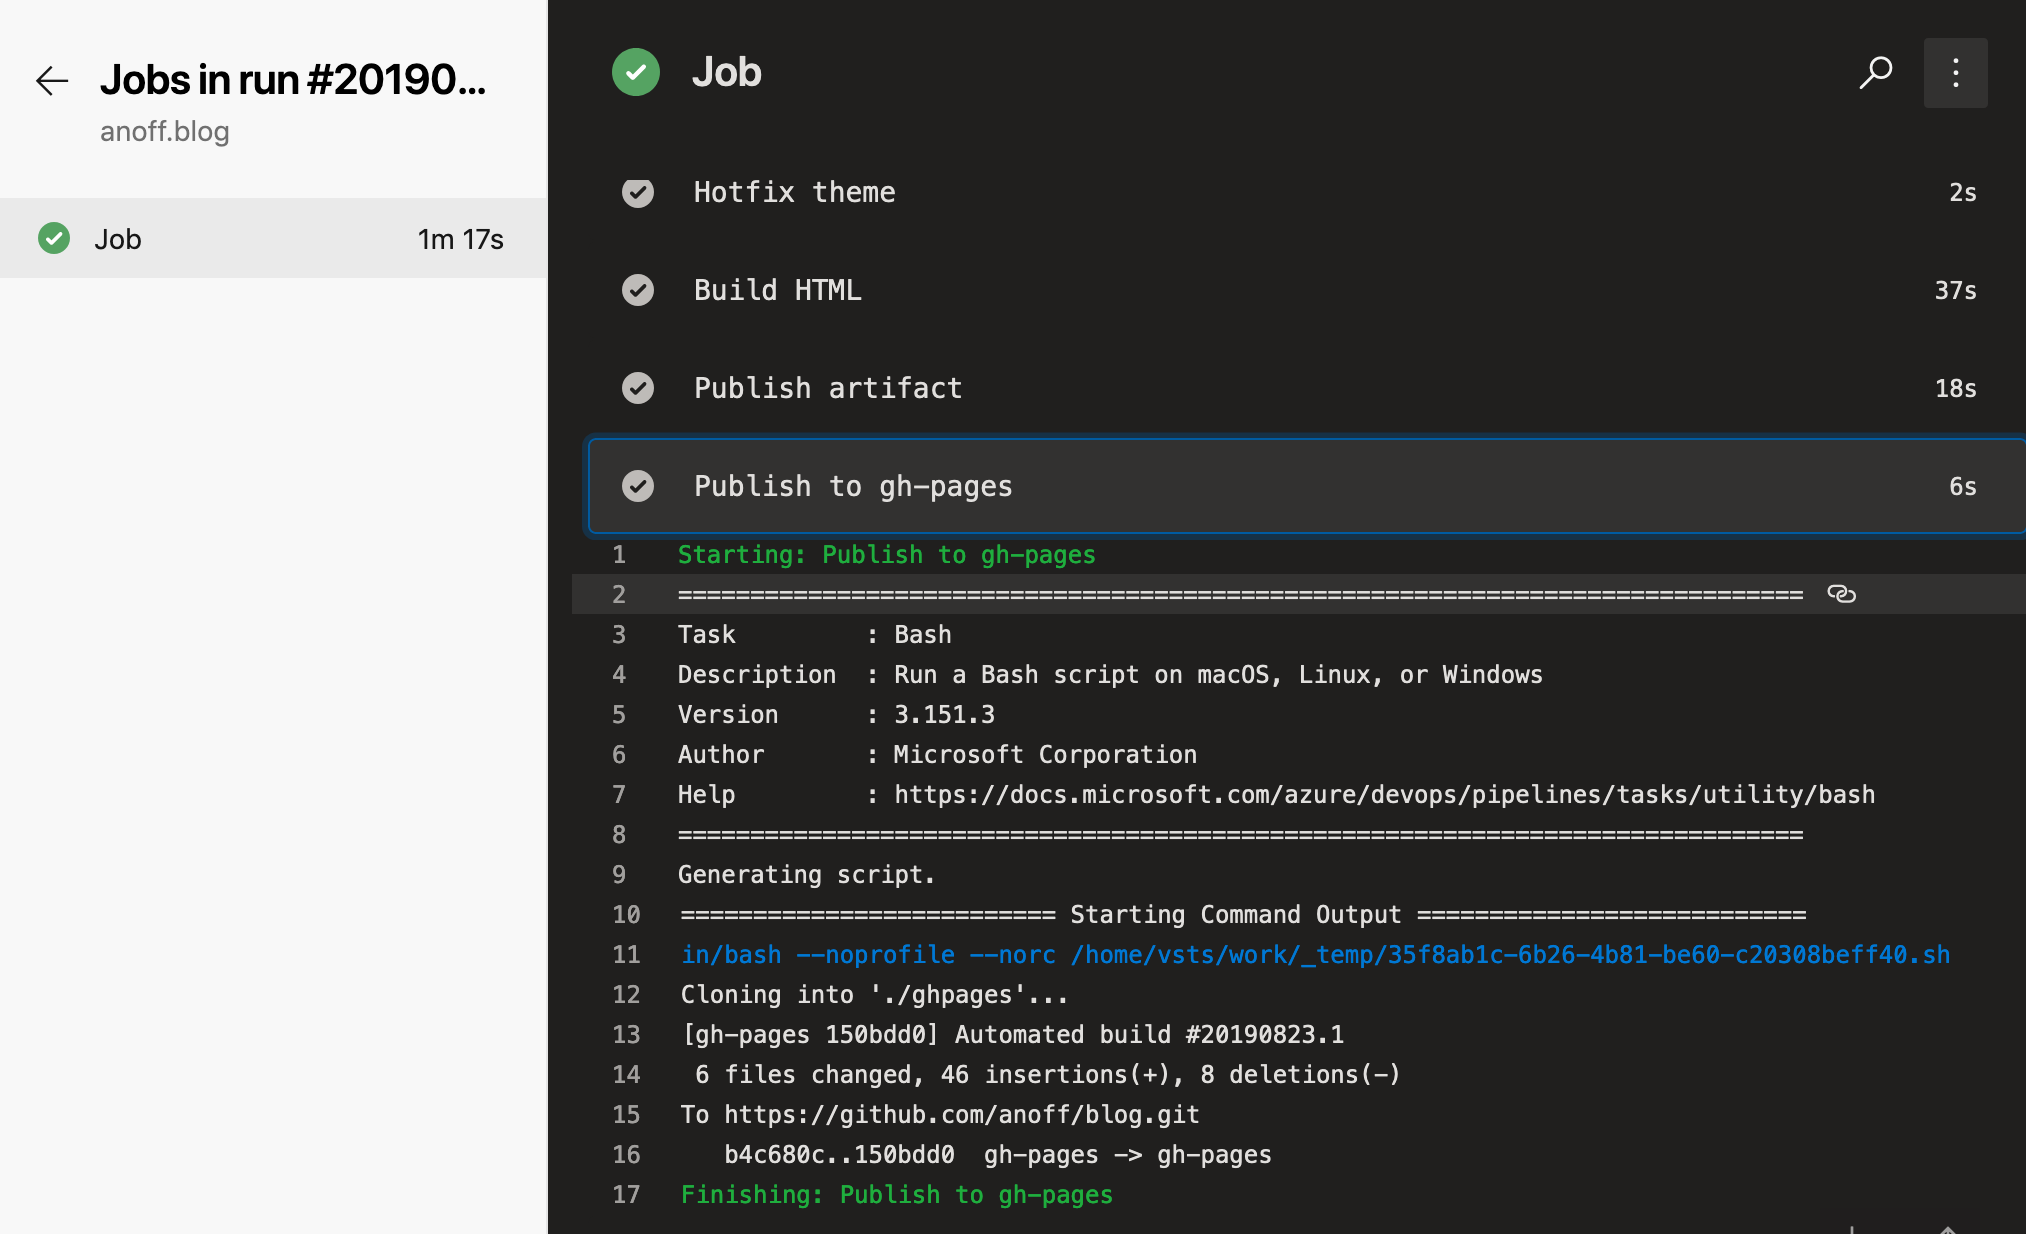Click the green check beside Job in sidebar
This screenshot has width=2026, height=1234.
[x=54, y=238]
